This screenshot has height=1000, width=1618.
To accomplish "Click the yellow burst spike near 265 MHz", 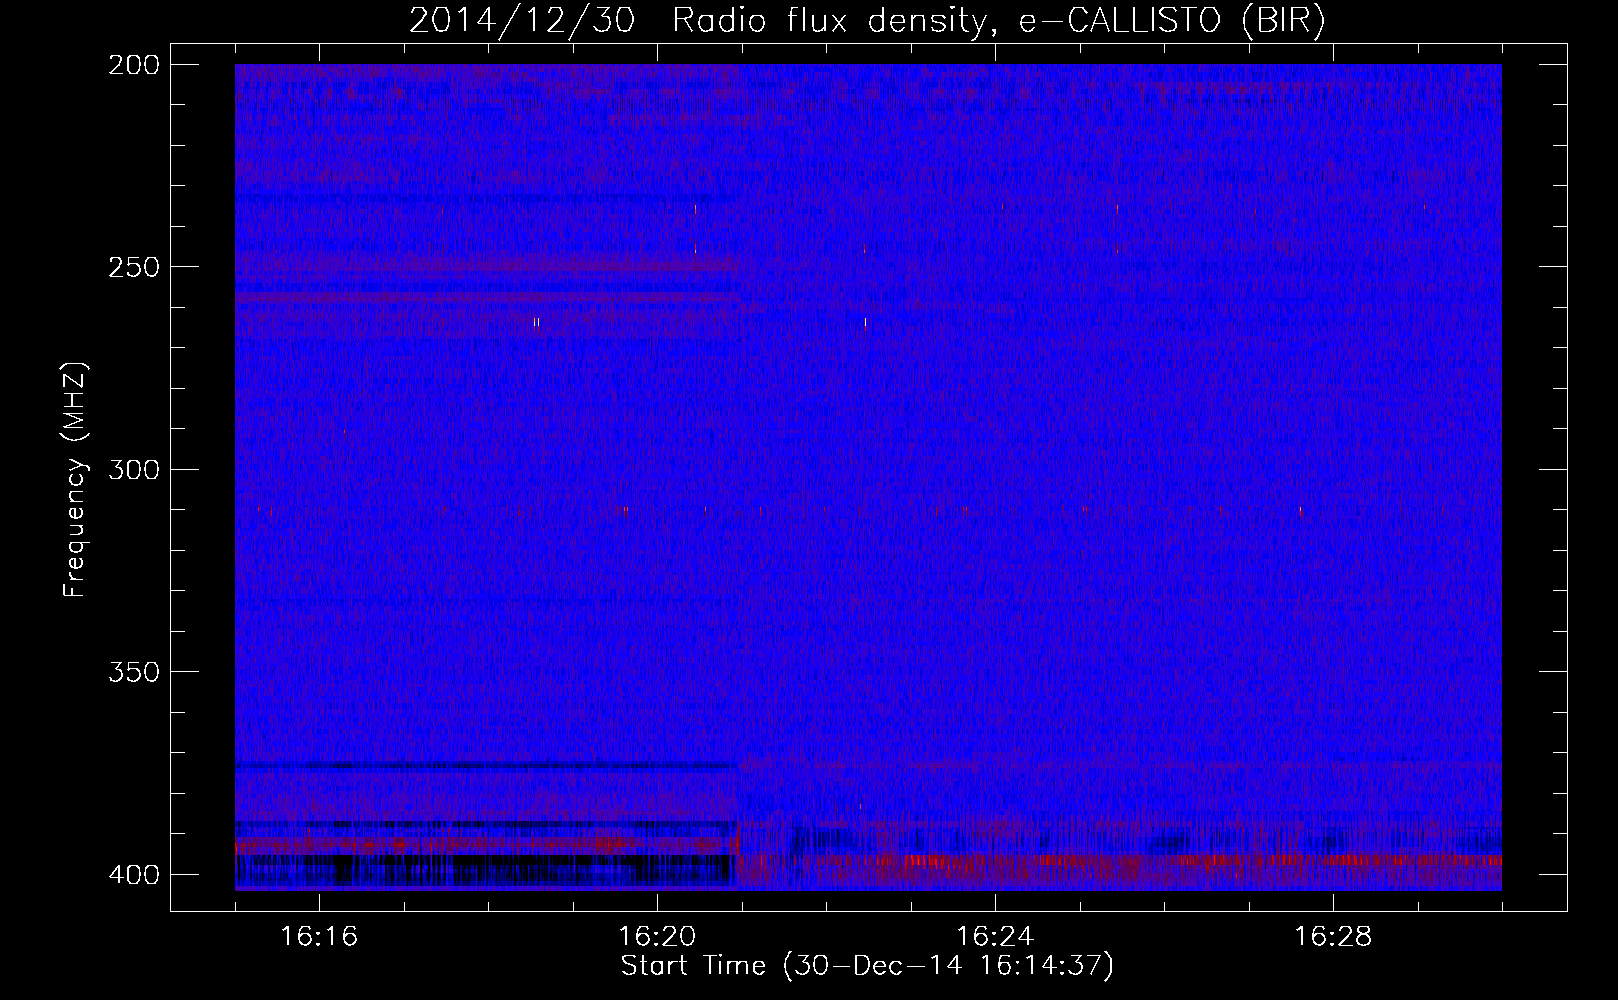I will (537, 323).
